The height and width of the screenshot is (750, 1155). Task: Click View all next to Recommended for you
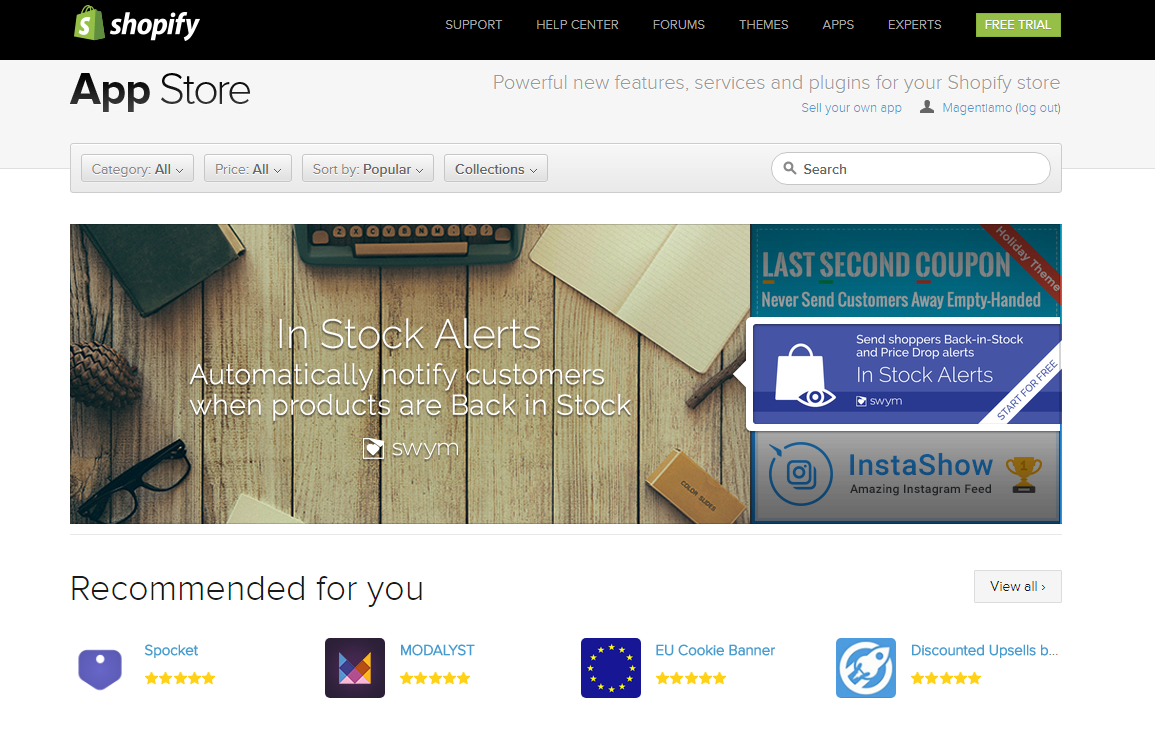(x=1017, y=586)
